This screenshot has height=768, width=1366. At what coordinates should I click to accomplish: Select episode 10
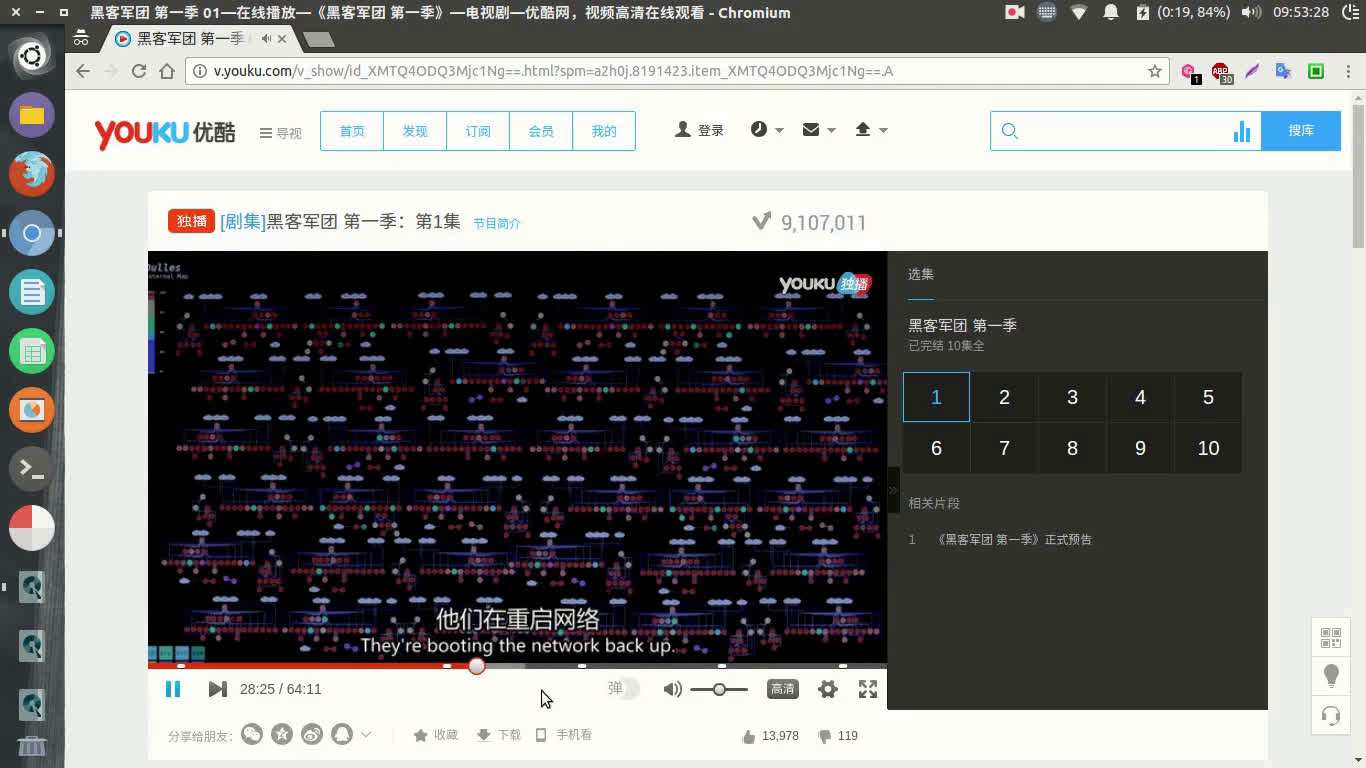(1208, 448)
